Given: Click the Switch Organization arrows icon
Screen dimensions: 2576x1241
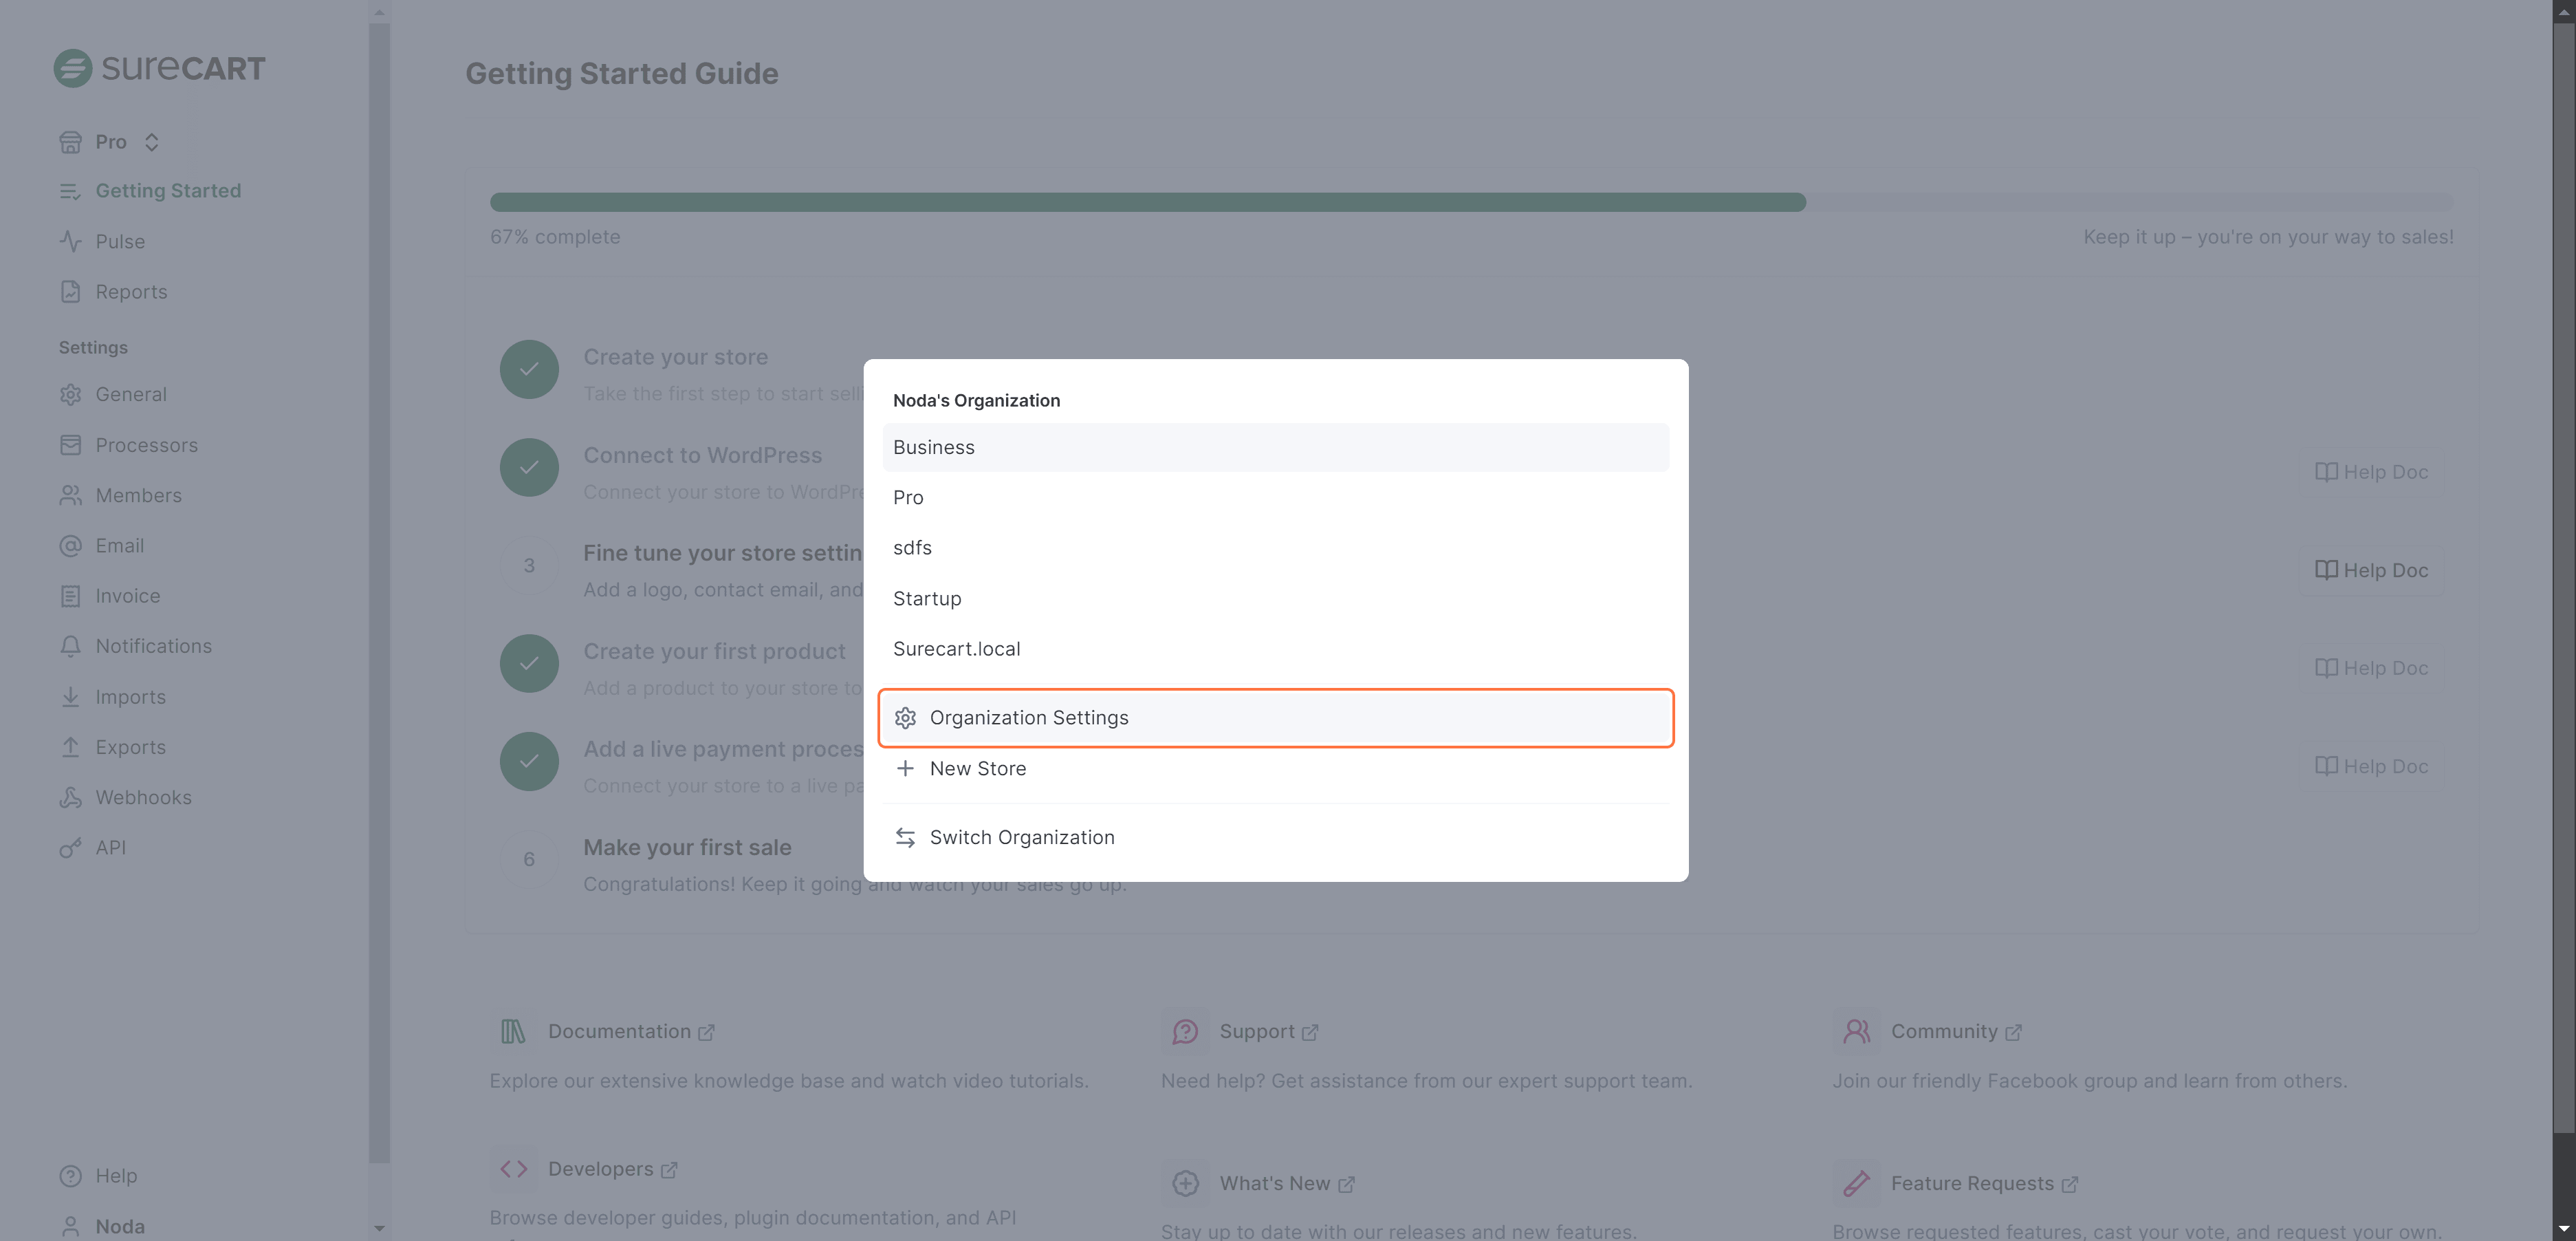Looking at the screenshot, I should point(905,837).
